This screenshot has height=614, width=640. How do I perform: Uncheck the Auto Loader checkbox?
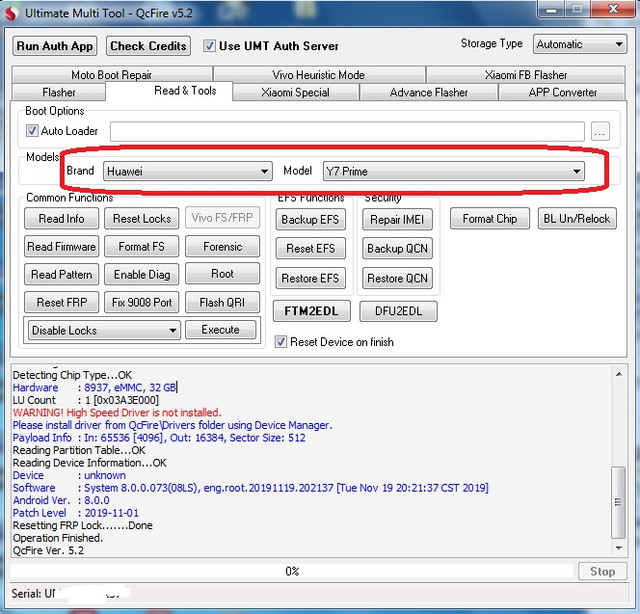click(32, 131)
